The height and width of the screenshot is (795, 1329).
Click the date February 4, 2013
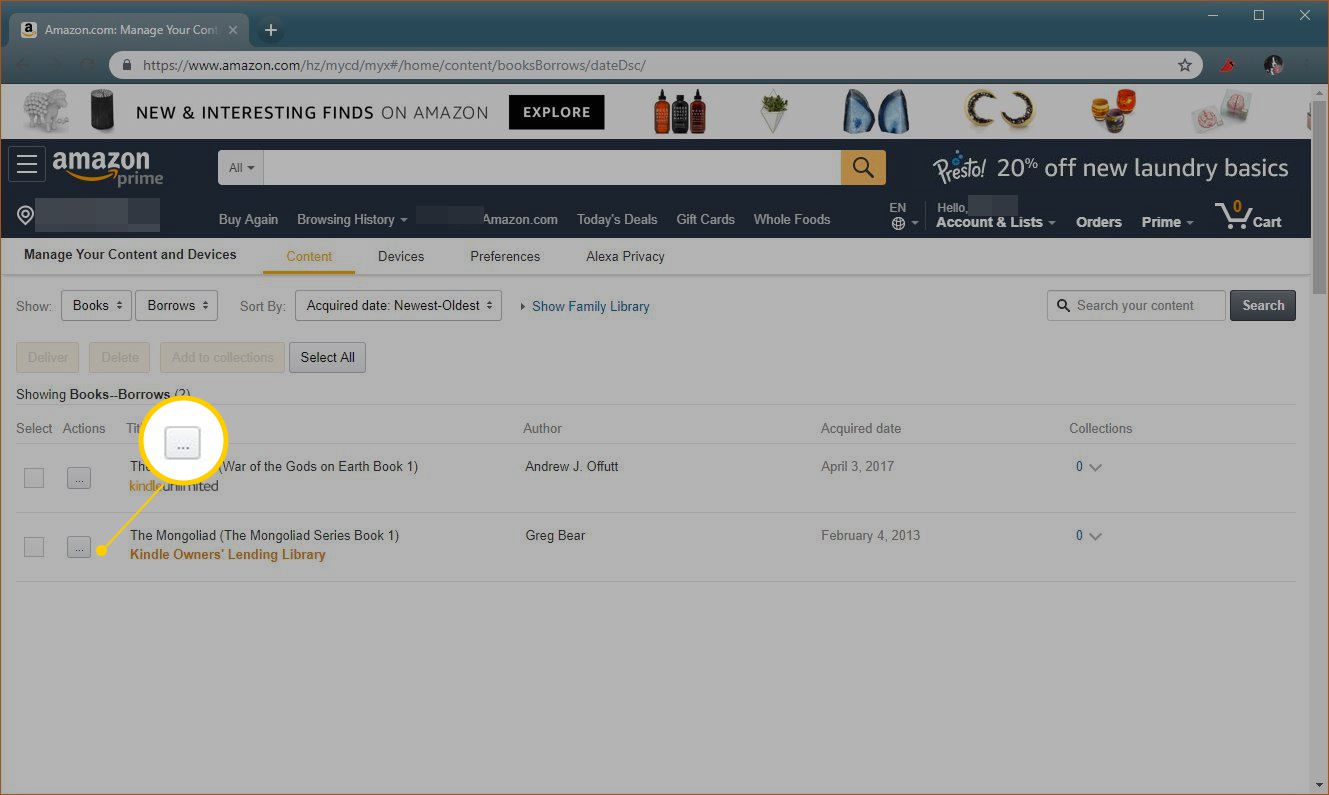pyautogui.click(x=870, y=535)
